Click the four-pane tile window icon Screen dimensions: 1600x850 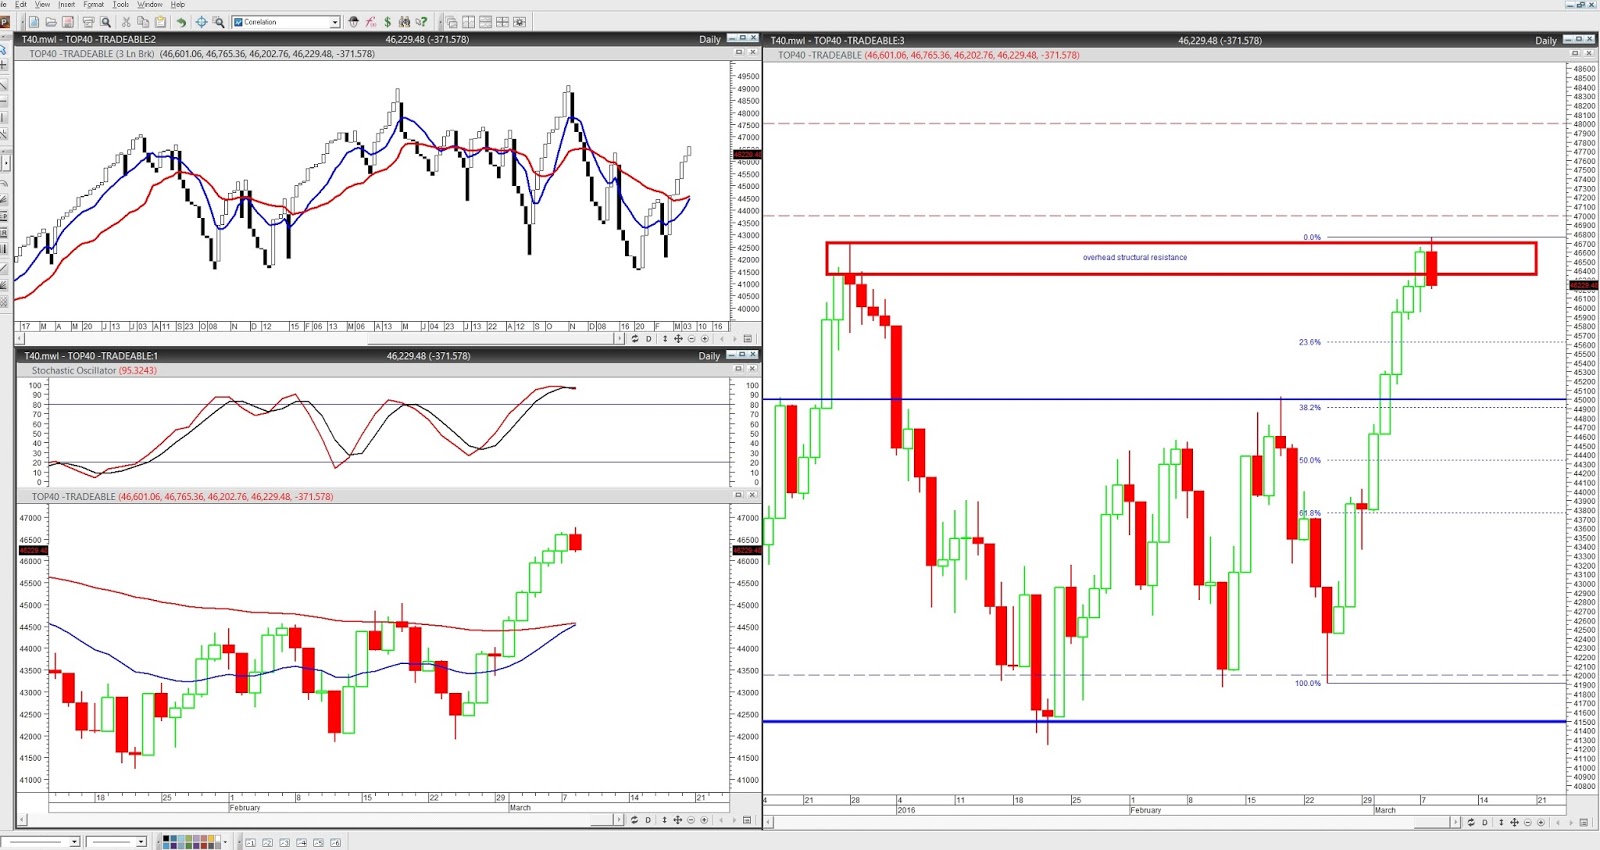tap(502, 22)
